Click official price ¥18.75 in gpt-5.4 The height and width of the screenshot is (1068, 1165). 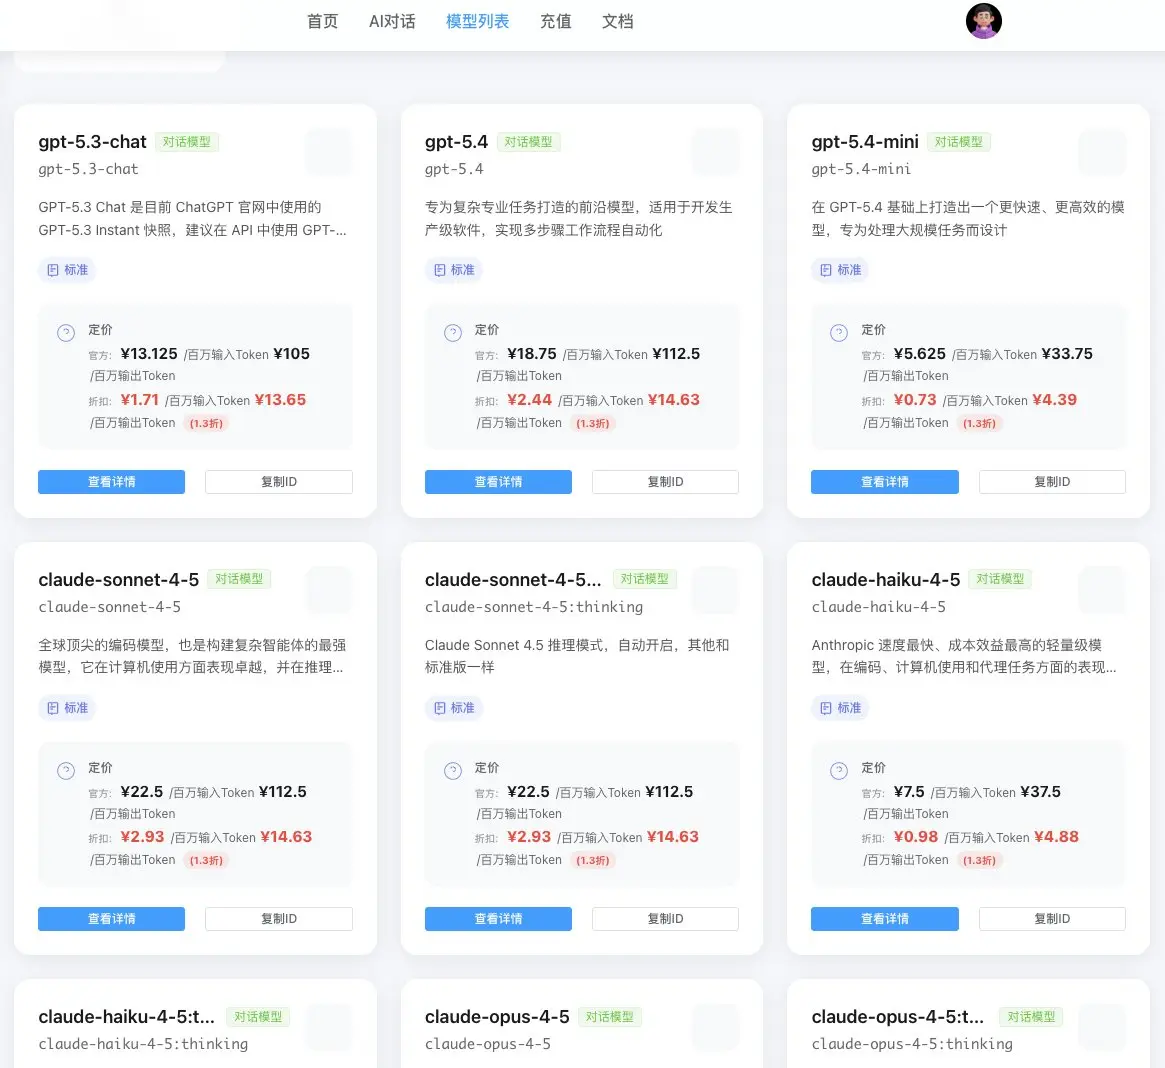532,354
